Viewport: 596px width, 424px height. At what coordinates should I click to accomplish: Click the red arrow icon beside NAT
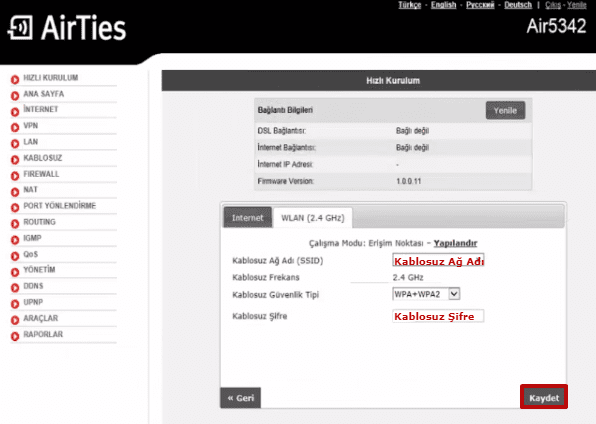pyautogui.click(x=15, y=192)
